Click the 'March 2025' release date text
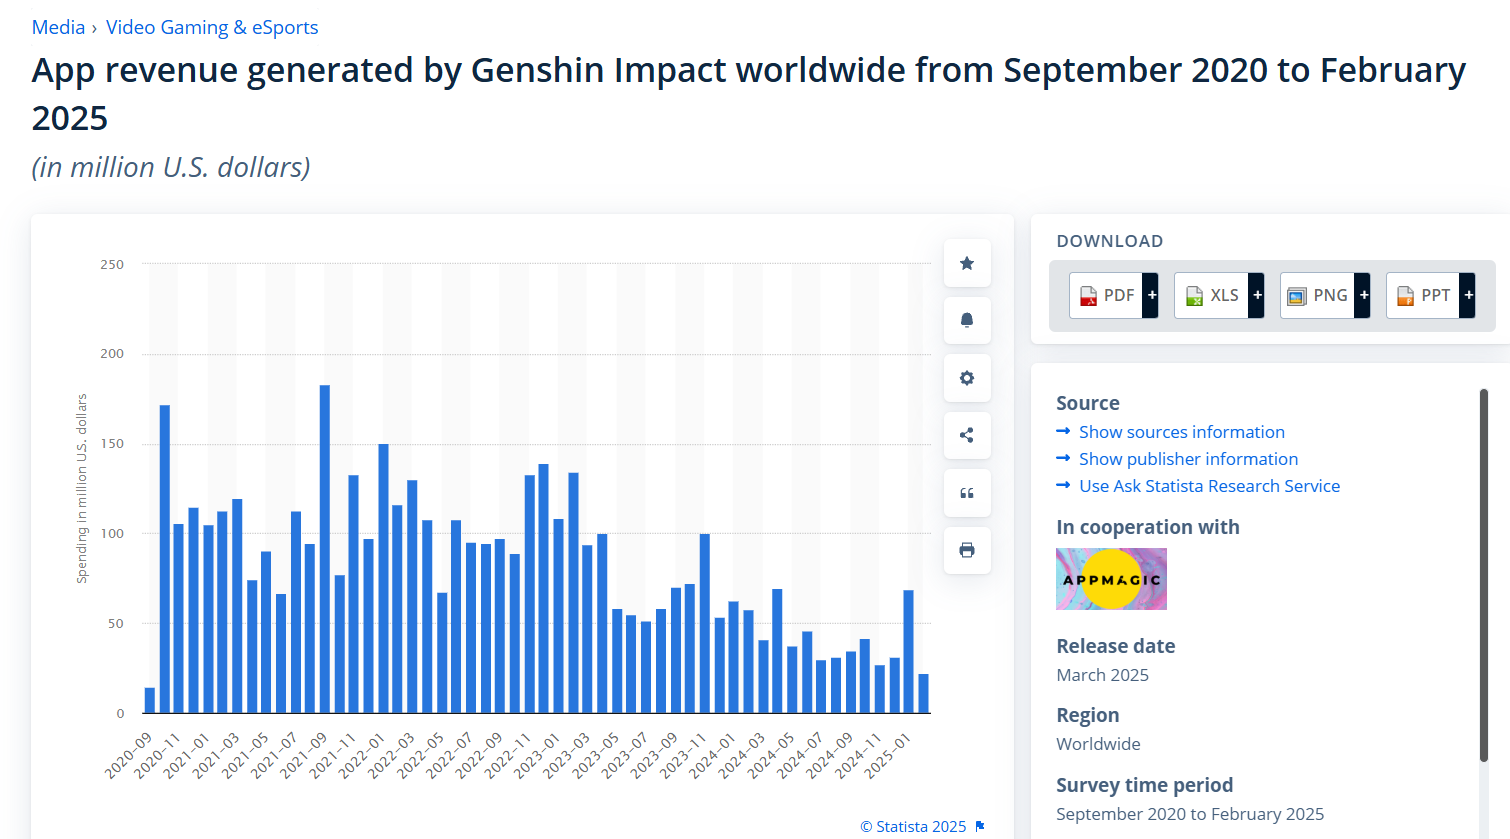This screenshot has width=1510, height=839. (1102, 675)
